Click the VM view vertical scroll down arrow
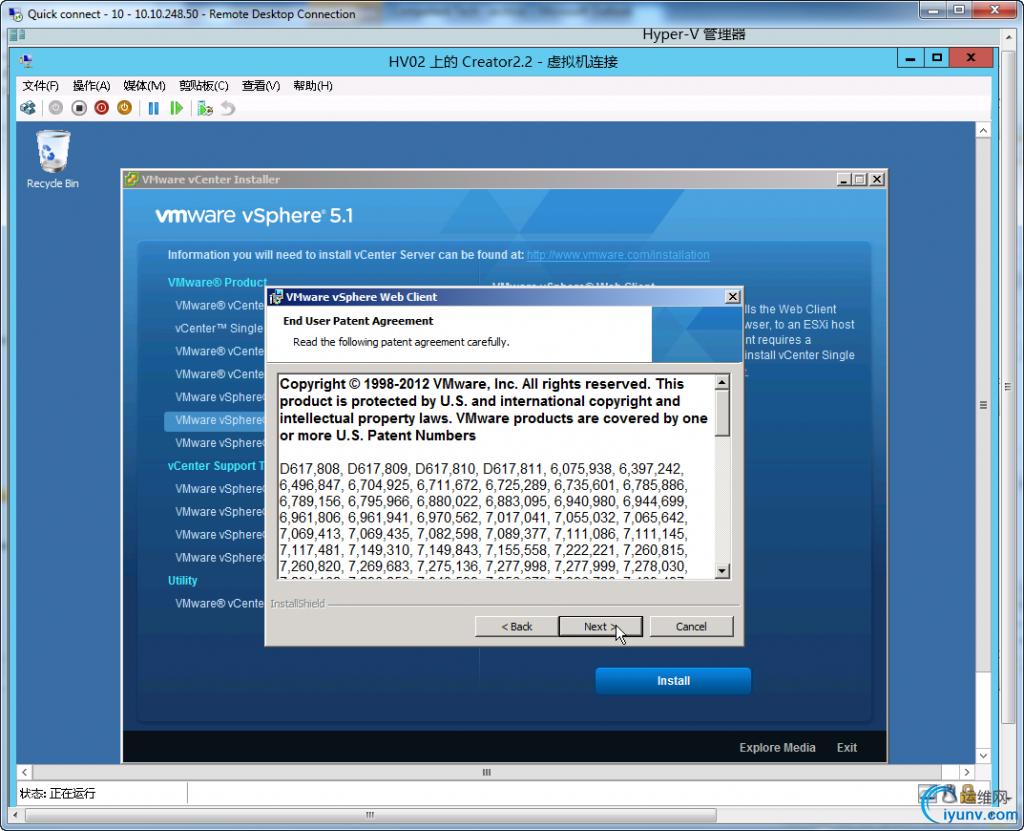 pos(984,756)
